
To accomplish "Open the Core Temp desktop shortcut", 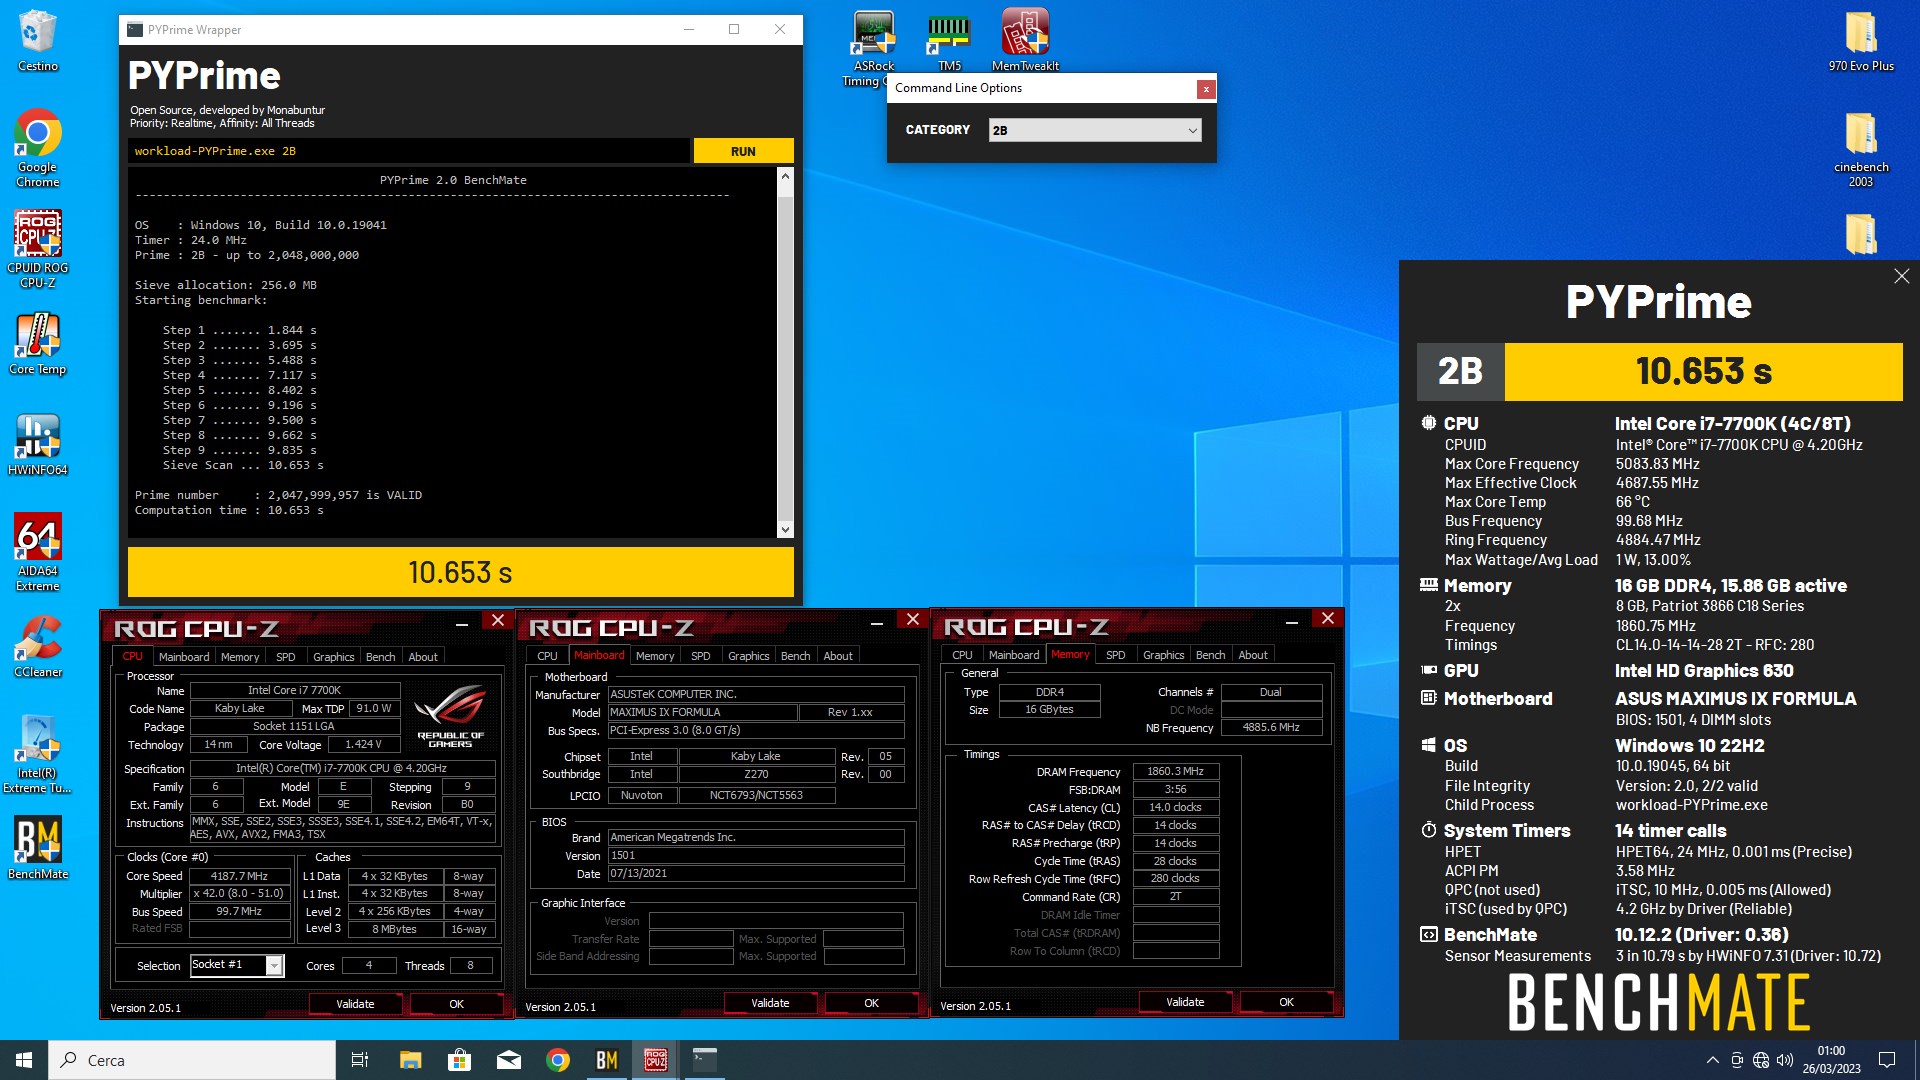I will tap(38, 343).
